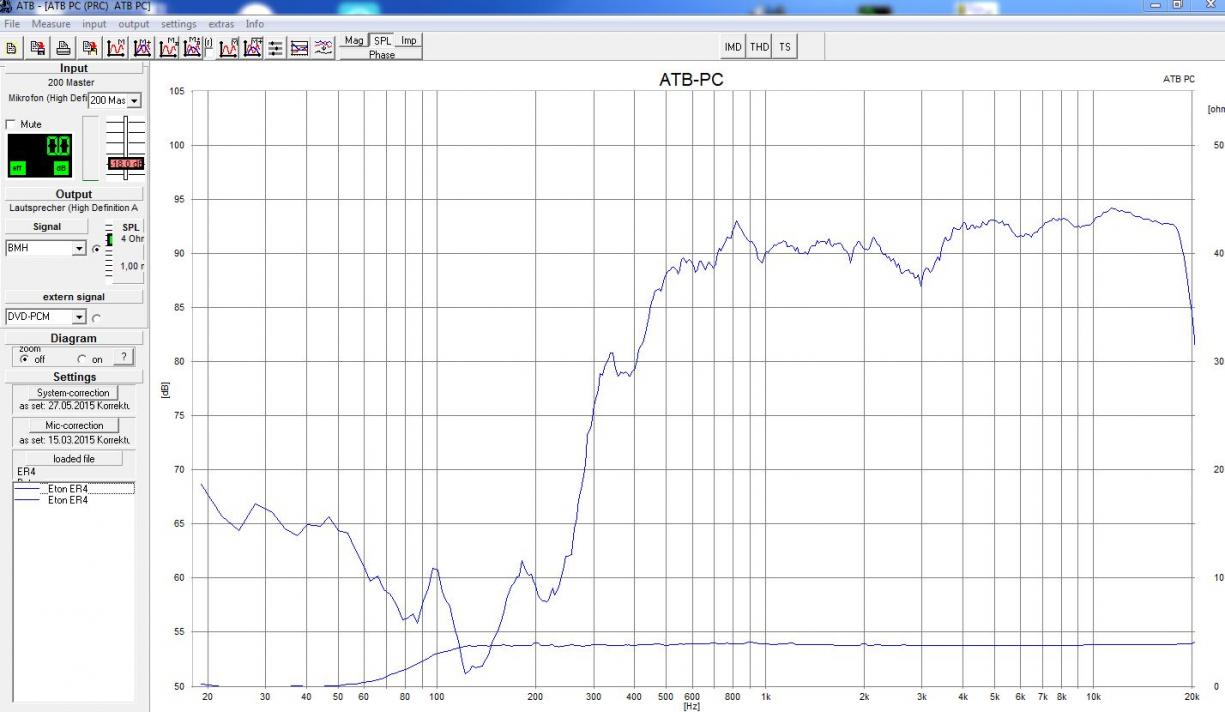Screen dimensions: 1225x712
Task: Click the new document toolbar icon
Action: [x=12, y=47]
